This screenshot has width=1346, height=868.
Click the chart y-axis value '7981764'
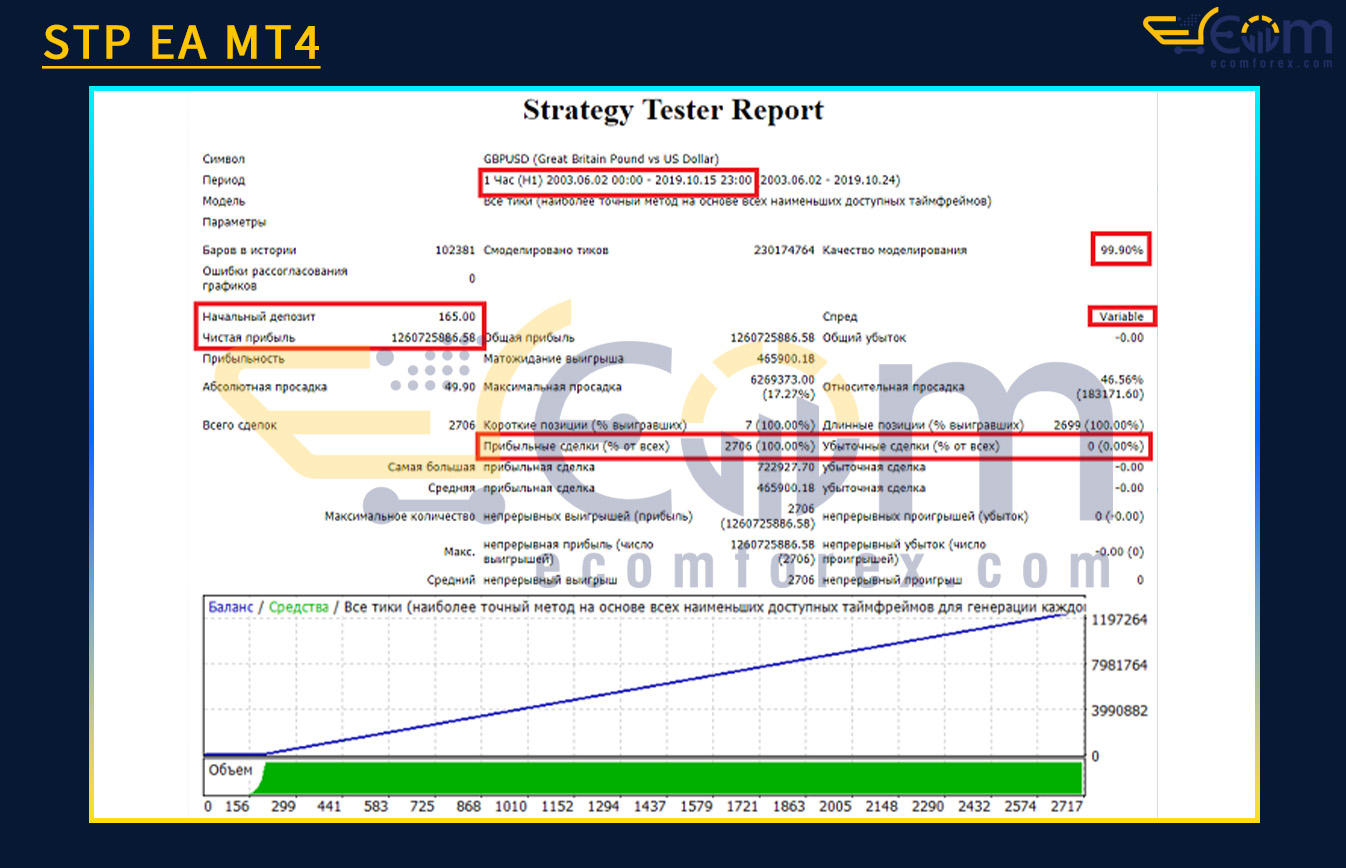click(x=1119, y=665)
